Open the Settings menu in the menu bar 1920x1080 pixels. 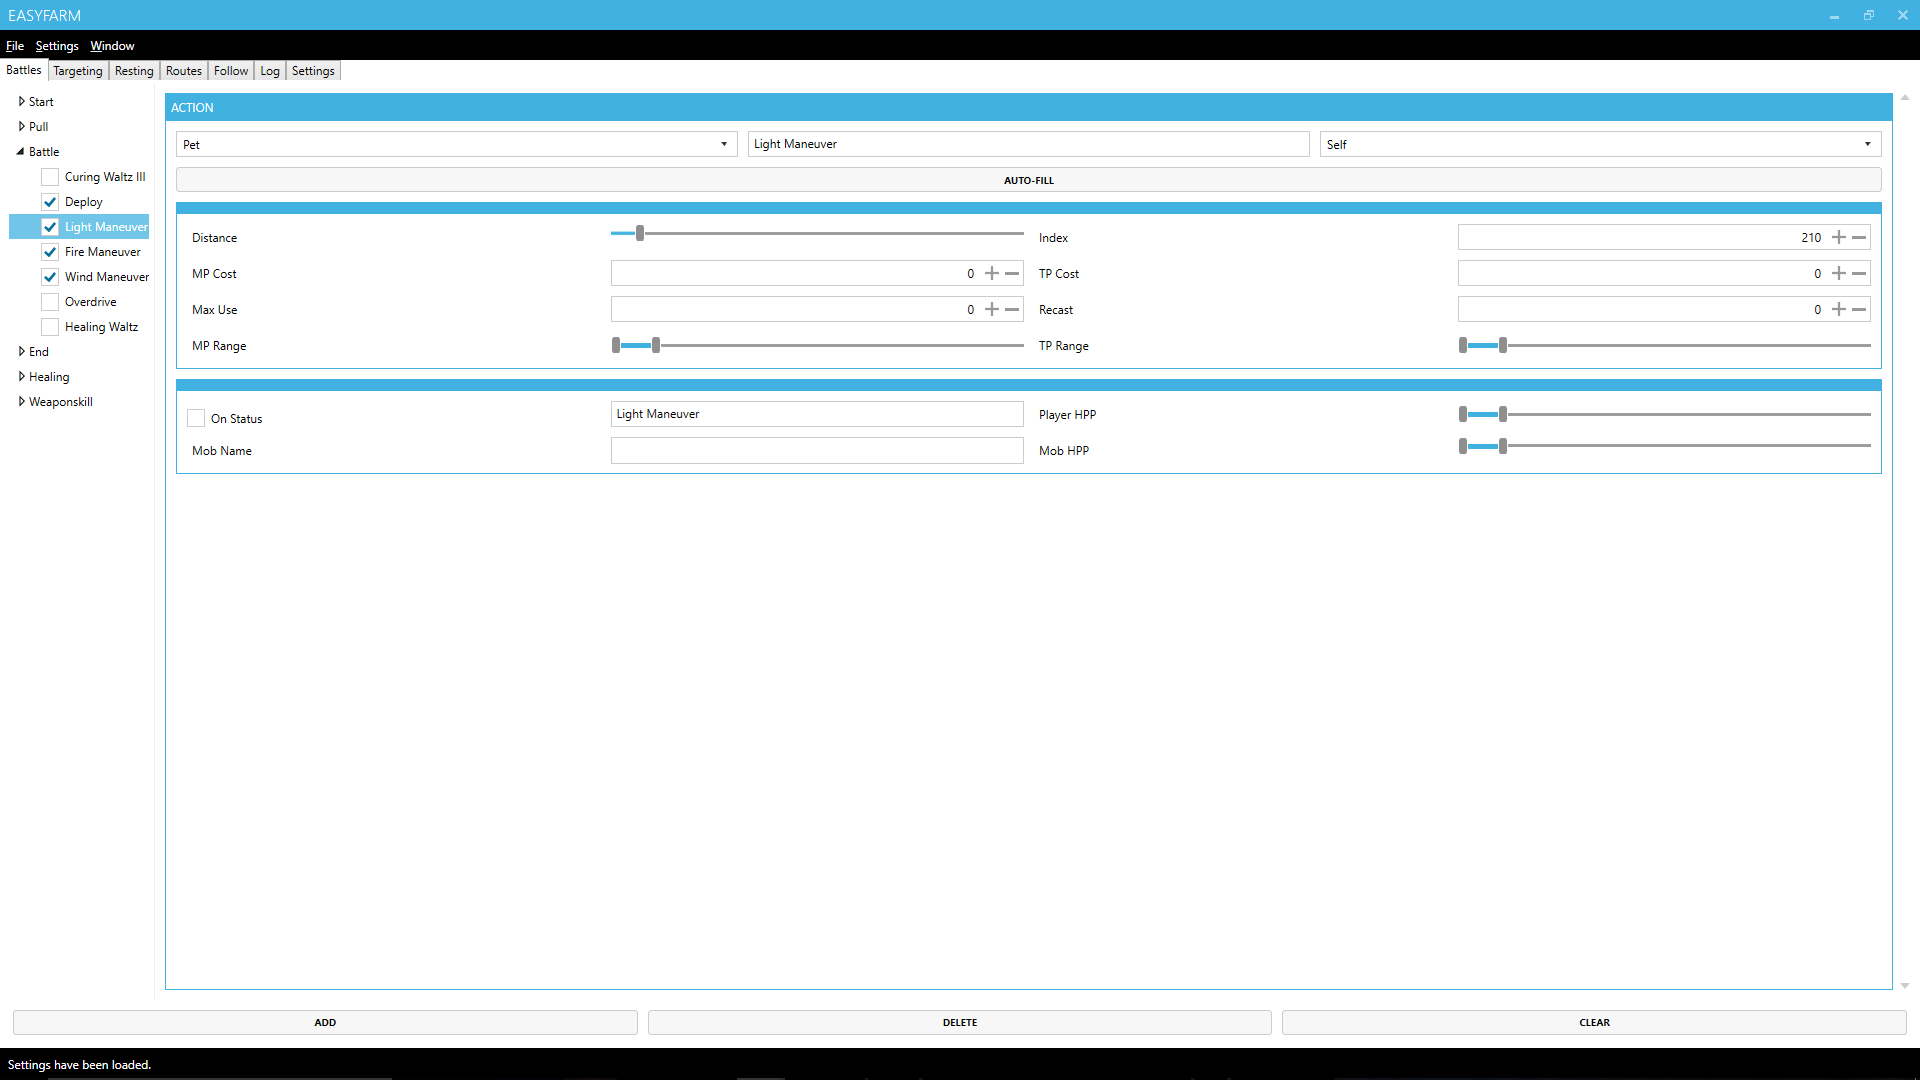[56, 46]
